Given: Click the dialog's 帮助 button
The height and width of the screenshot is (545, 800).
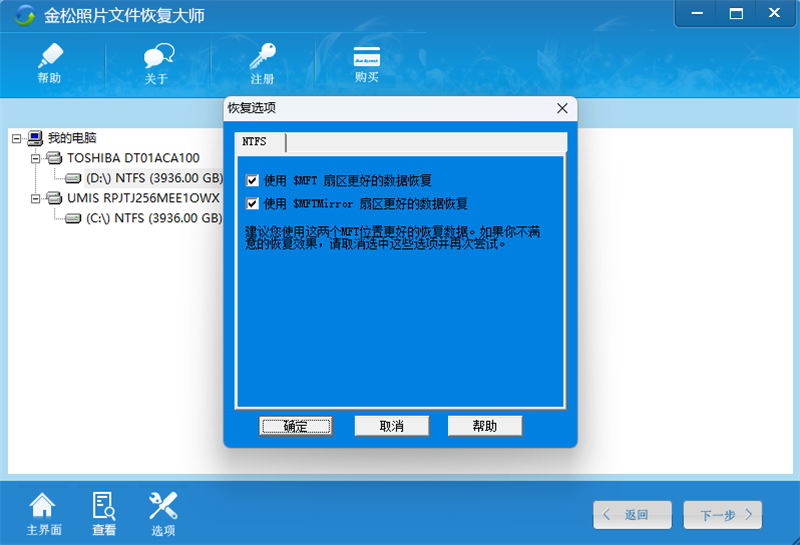Looking at the screenshot, I should 485,426.
